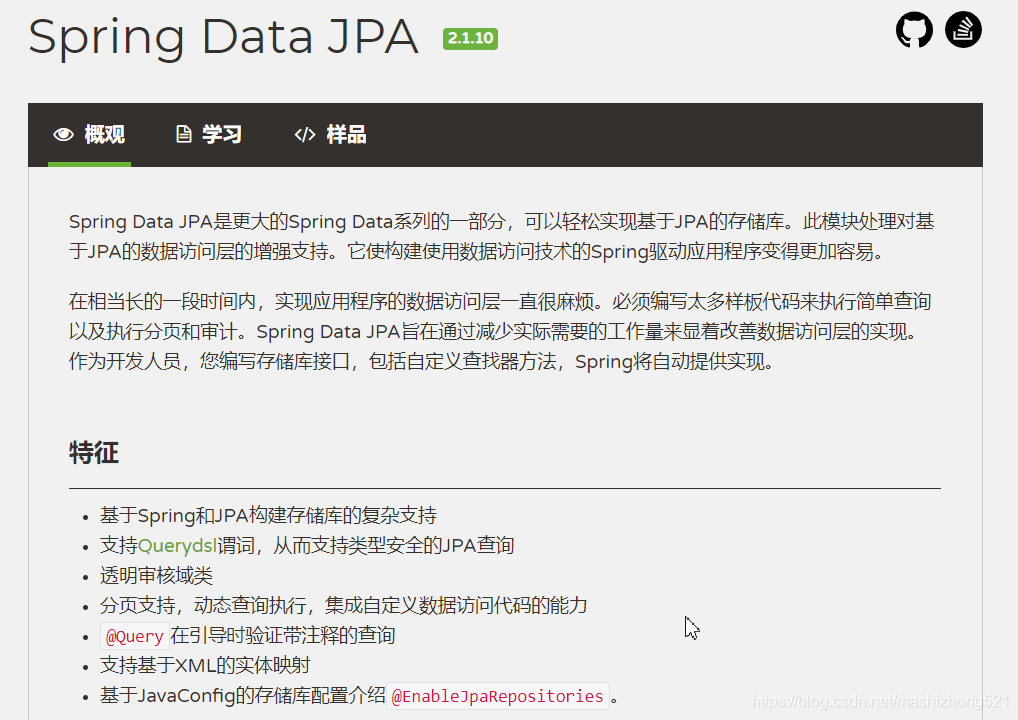
Task: Click the 2.1.10 version badge
Action: coord(470,38)
